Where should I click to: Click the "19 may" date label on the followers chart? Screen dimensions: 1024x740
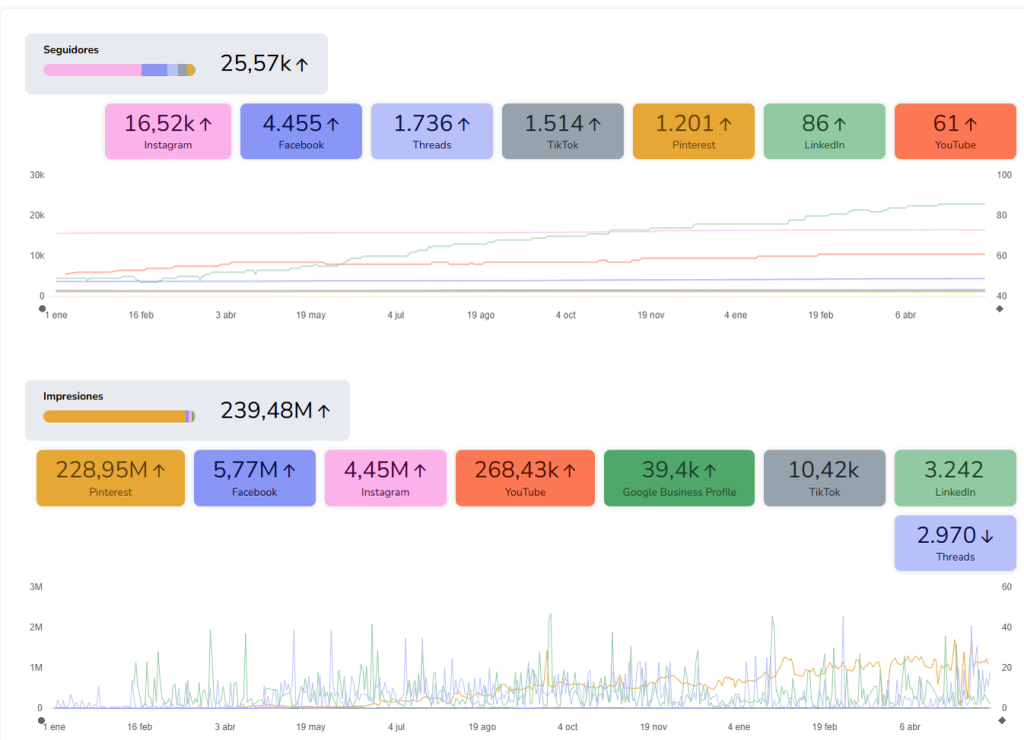tap(311, 315)
